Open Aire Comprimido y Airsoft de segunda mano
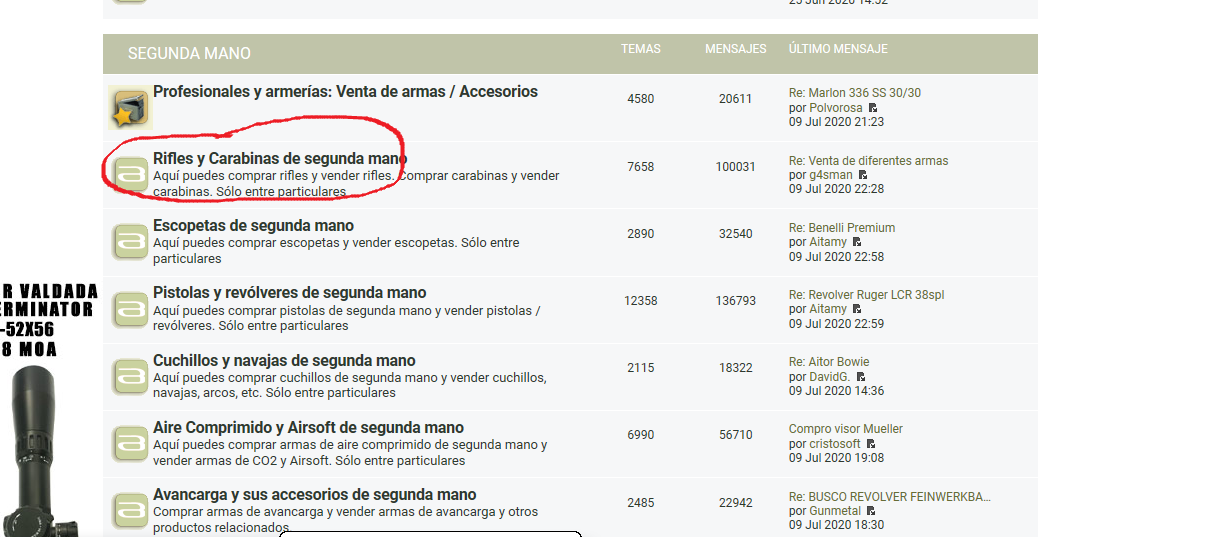 pyautogui.click(x=307, y=428)
